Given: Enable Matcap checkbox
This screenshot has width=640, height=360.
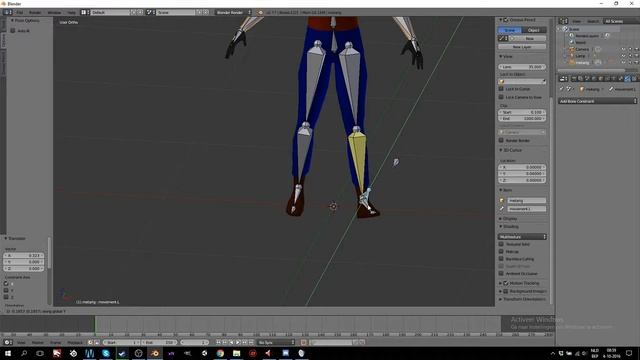Looking at the screenshot, I should [501, 251].
